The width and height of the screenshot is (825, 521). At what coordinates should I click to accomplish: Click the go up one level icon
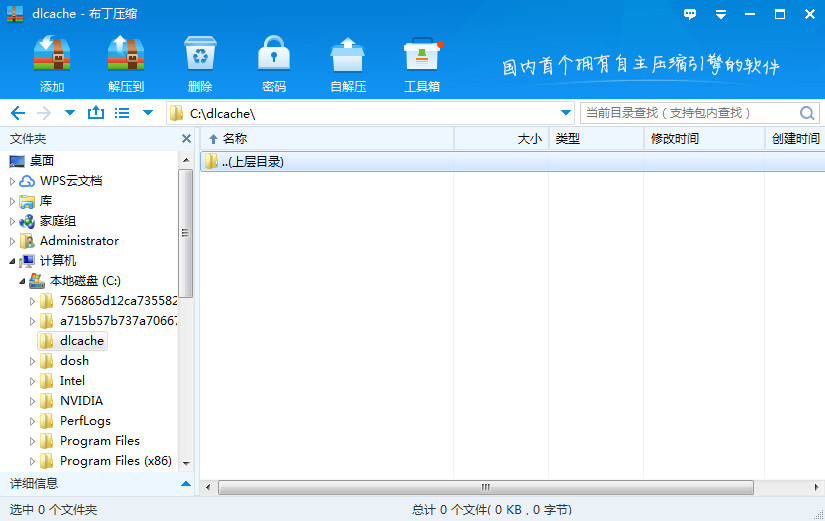(96, 112)
